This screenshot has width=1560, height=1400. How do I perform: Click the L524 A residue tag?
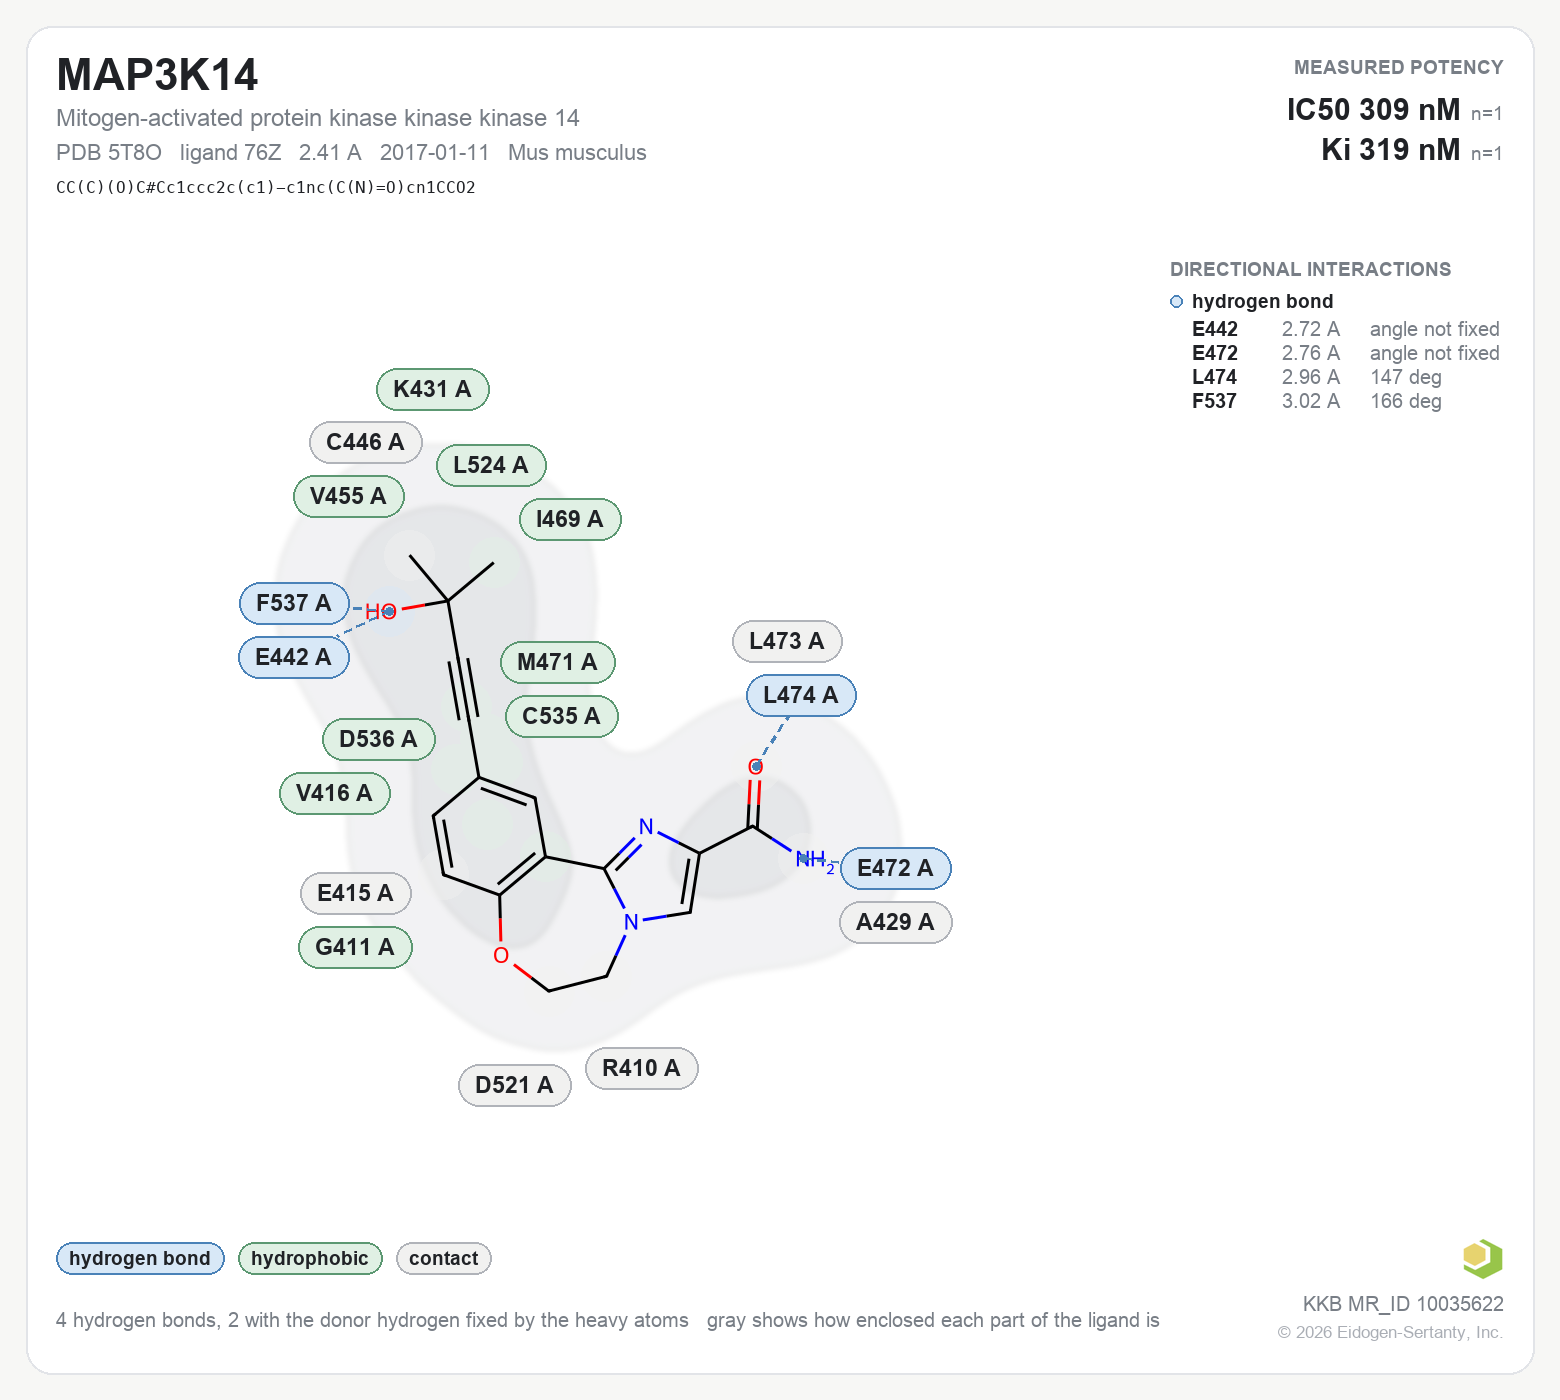[490, 465]
